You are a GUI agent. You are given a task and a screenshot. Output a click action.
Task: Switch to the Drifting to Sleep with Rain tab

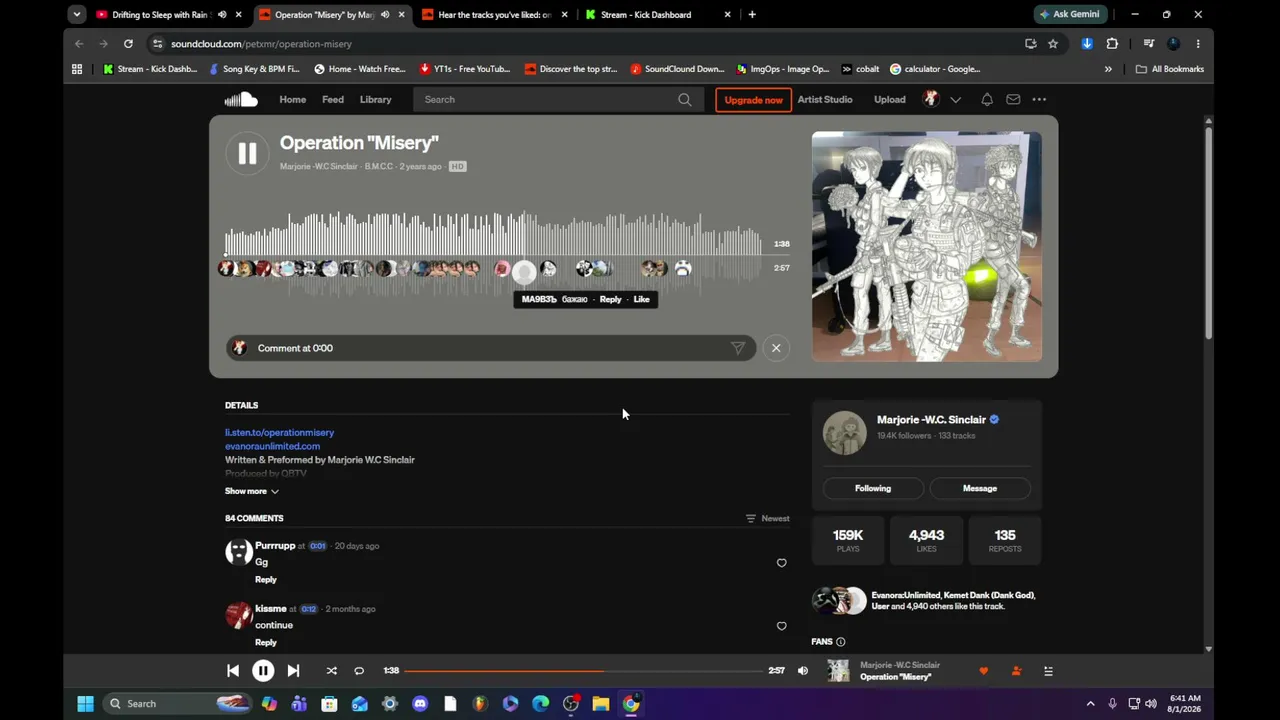click(169, 15)
